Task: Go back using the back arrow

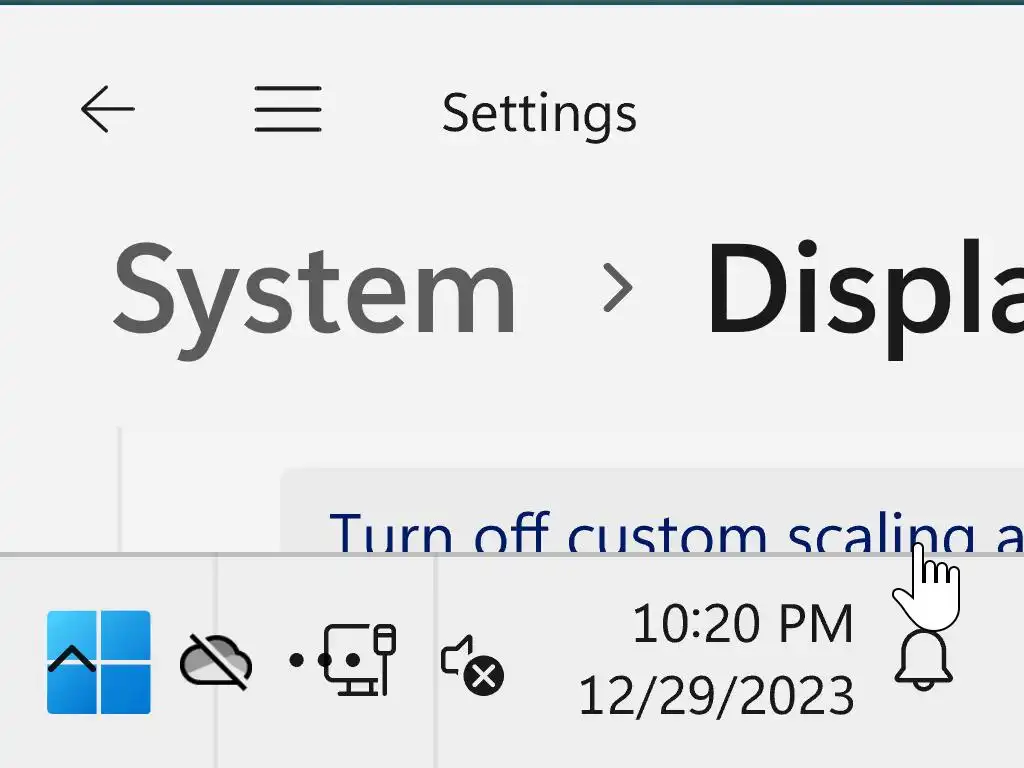Action: click(107, 109)
